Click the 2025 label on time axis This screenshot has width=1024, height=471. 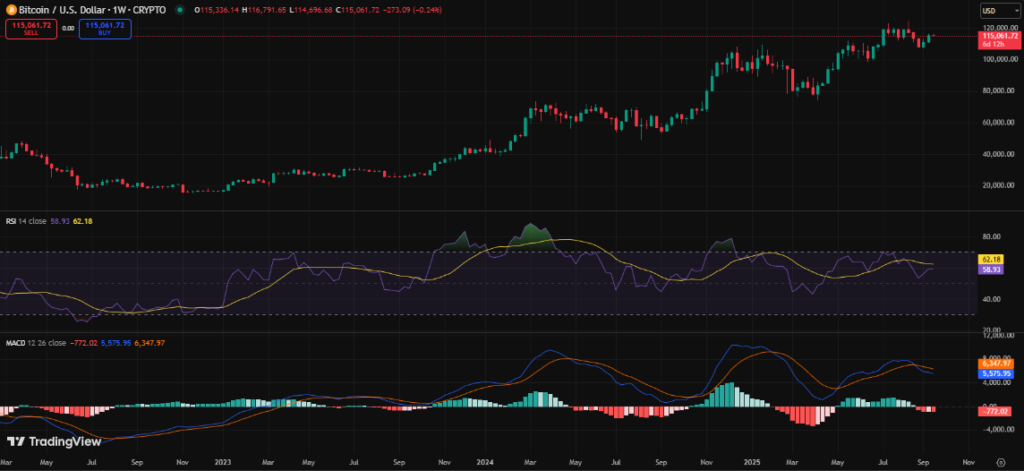click(x=754, y=462)
